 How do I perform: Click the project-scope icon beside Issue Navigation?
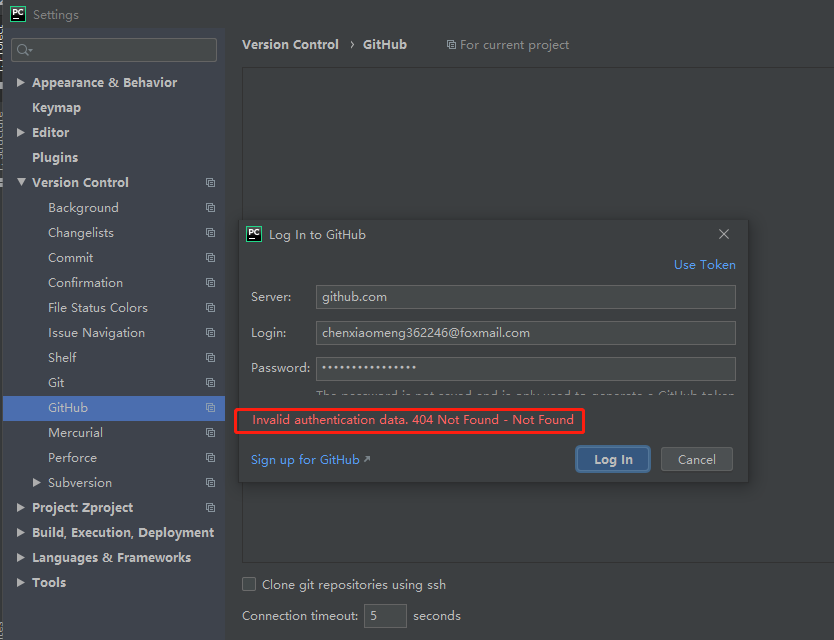click(211, 333)
